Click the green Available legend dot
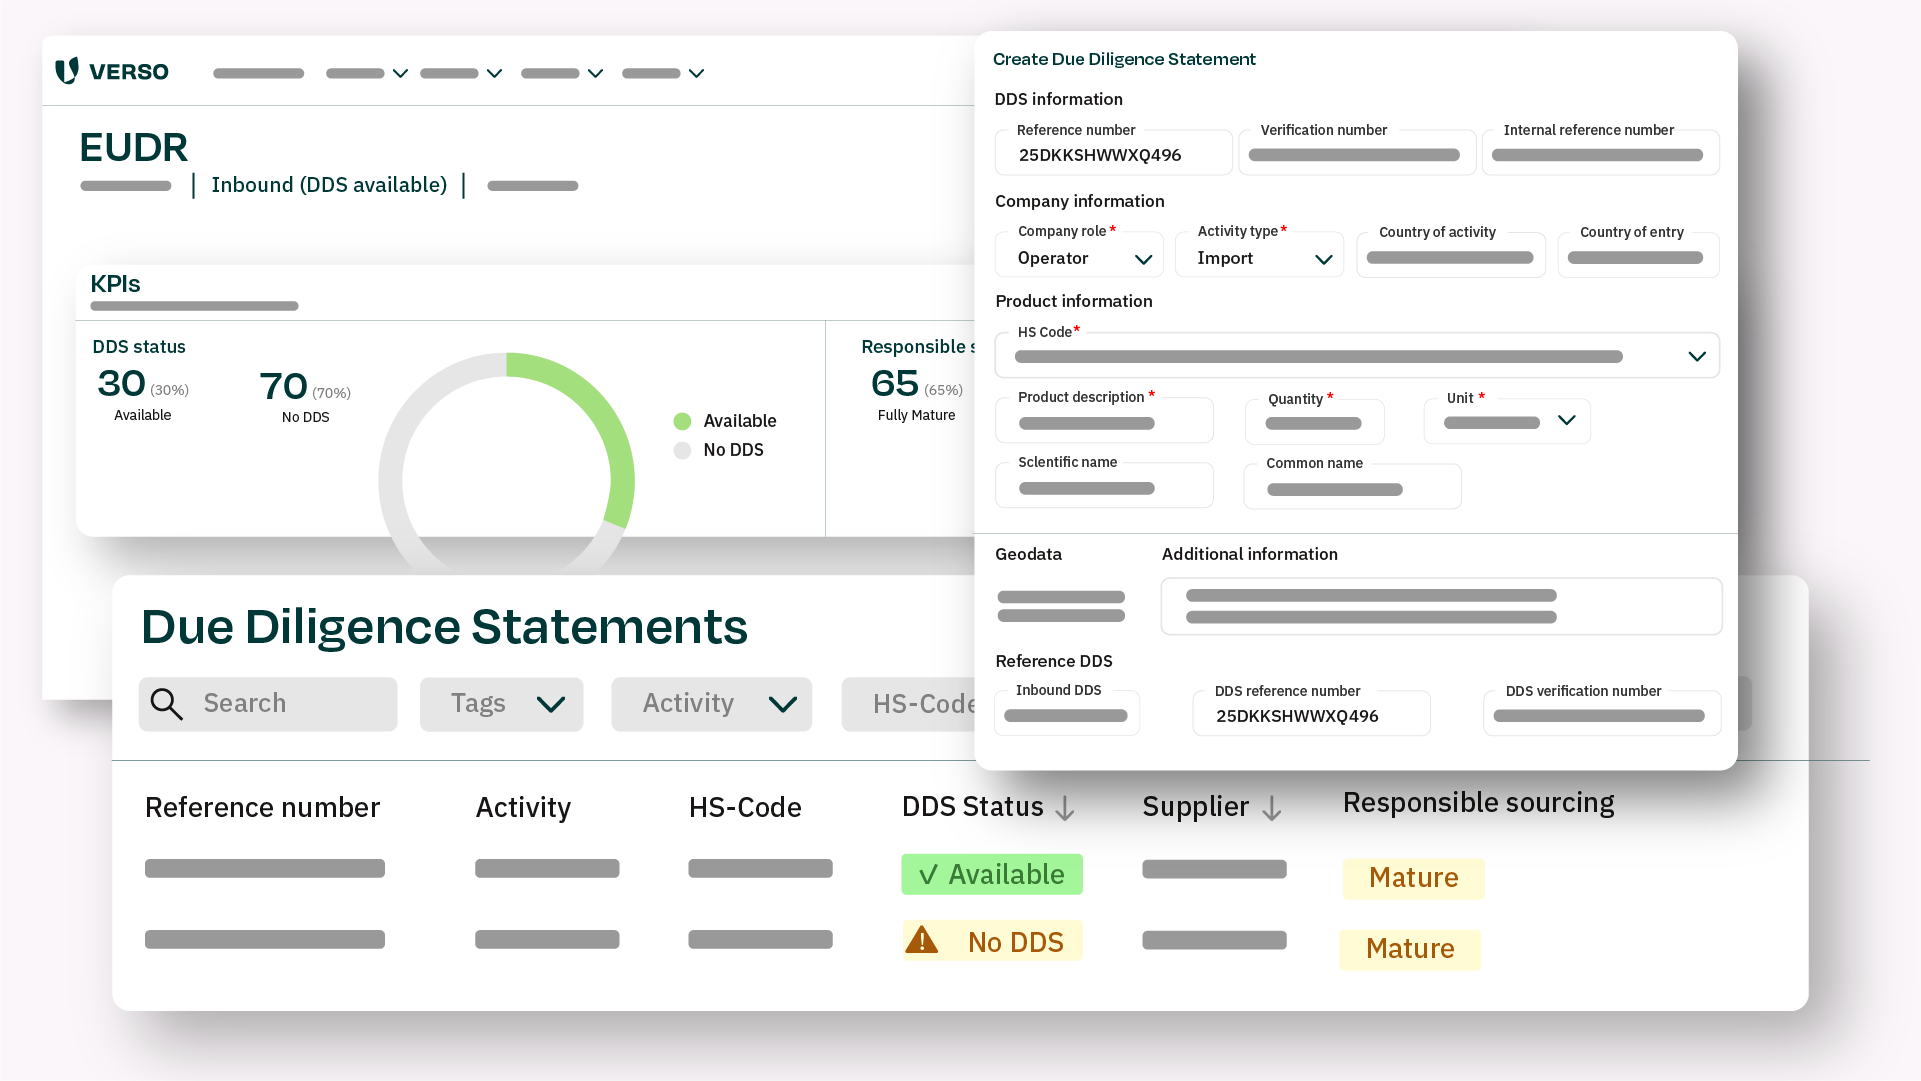The height and width of the screenshot is (1081, 1921). (682, 421)
